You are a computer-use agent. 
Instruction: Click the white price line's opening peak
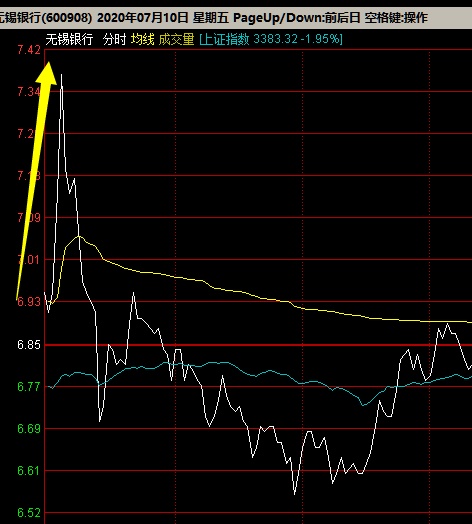coord(62,76)
